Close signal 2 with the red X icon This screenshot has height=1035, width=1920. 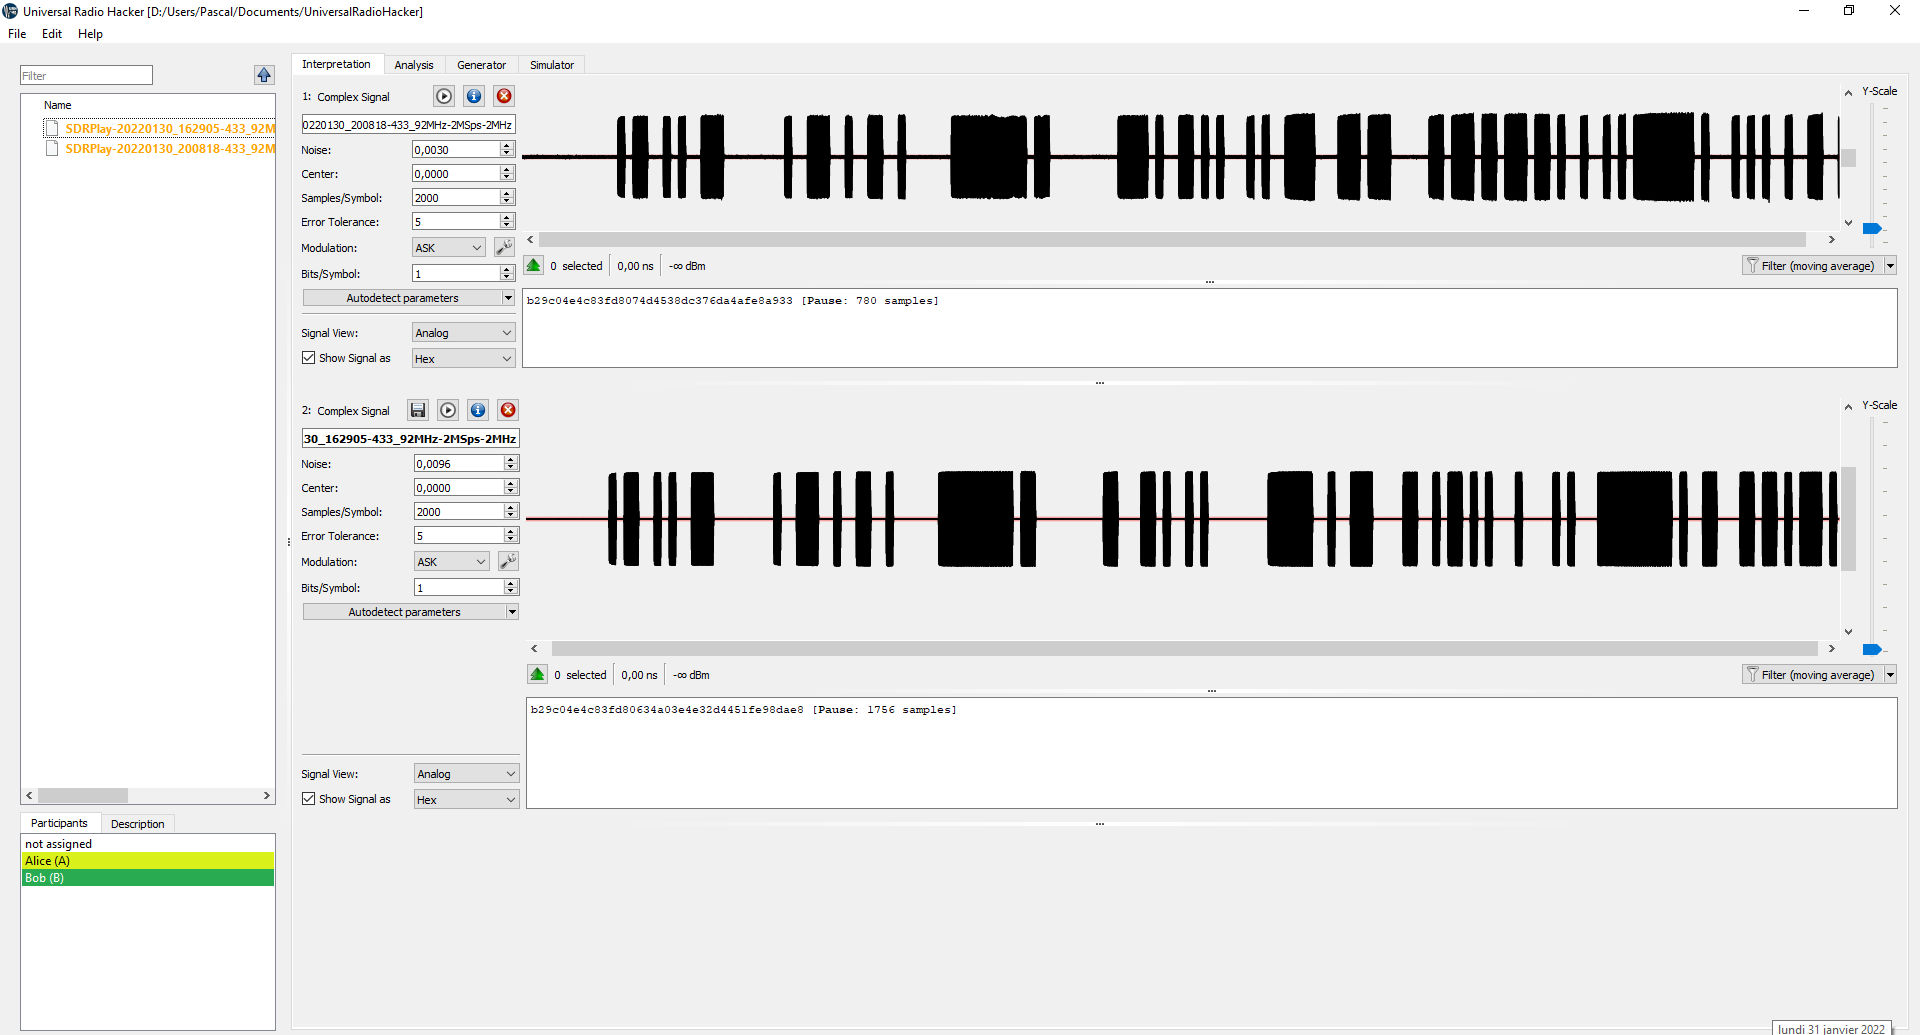508,410
